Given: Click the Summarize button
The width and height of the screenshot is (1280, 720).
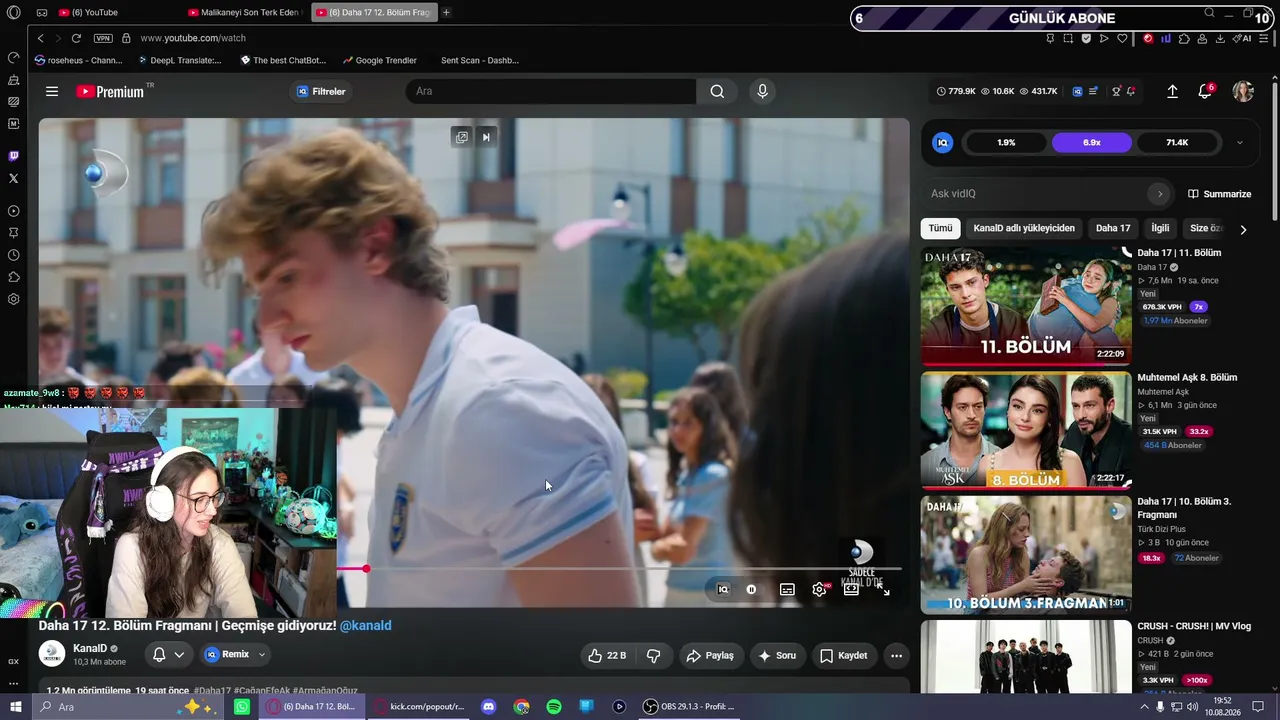Looking at the screenshot, I should [1220, 194].
